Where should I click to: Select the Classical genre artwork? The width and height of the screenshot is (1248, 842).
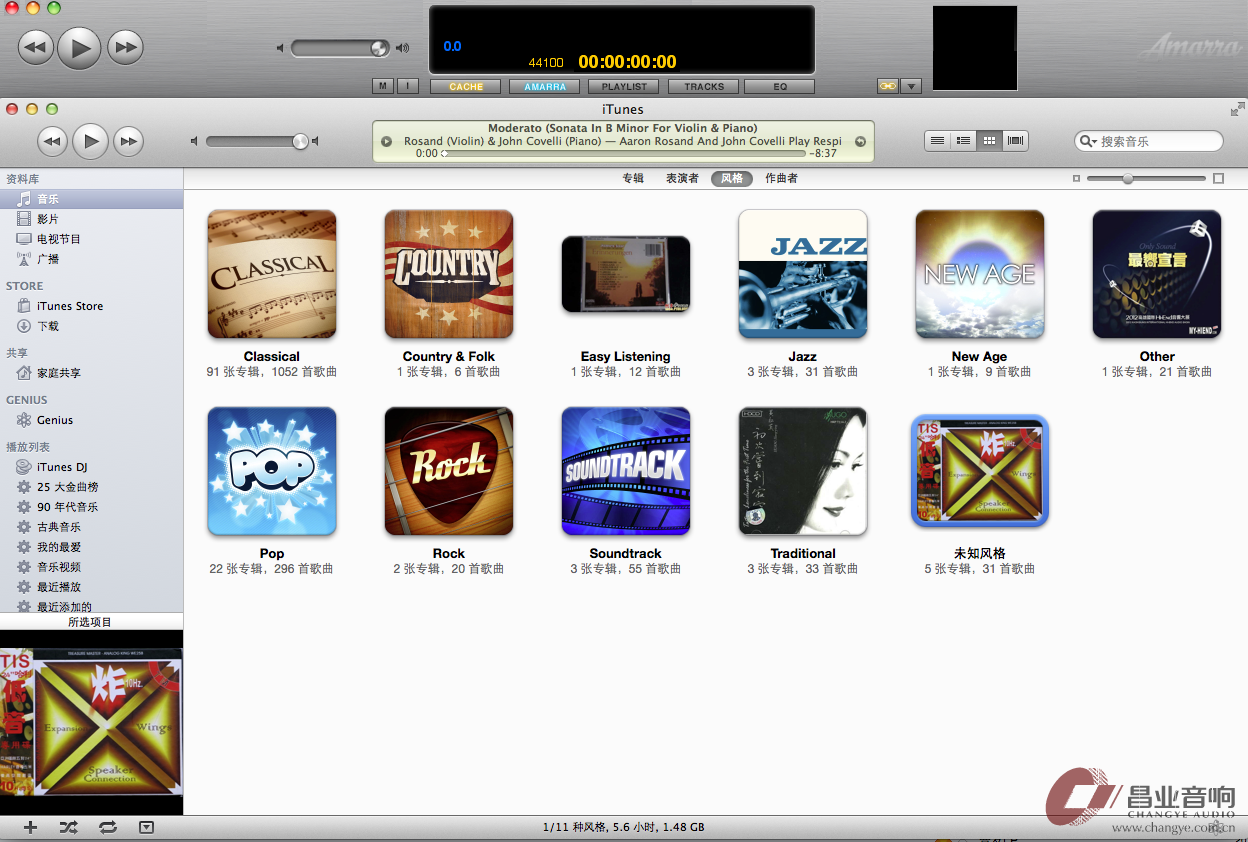click(272, 274)
